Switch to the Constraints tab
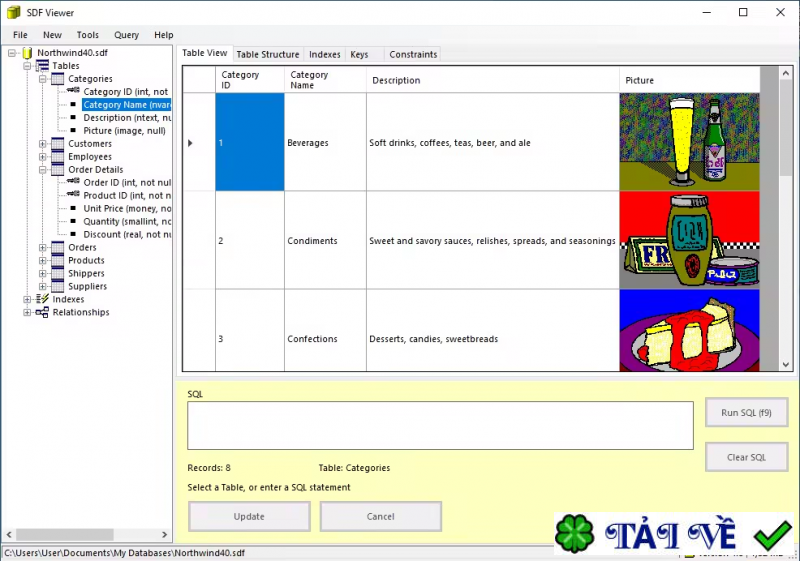The width and height of the screenshot is (800, 561). (413, 54)
